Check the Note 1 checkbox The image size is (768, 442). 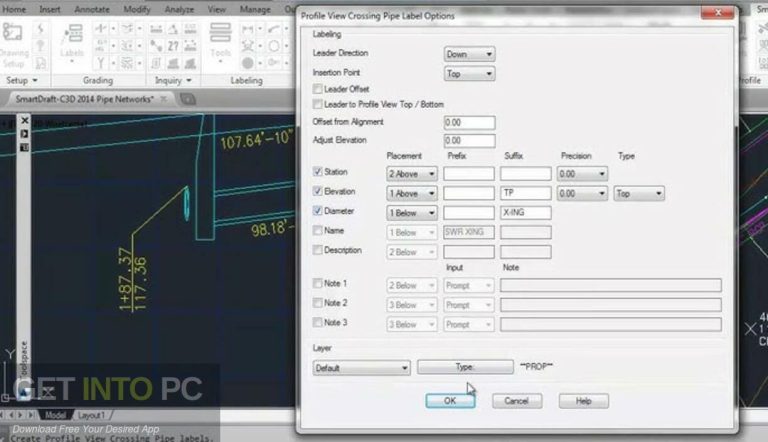click(318, 285)
